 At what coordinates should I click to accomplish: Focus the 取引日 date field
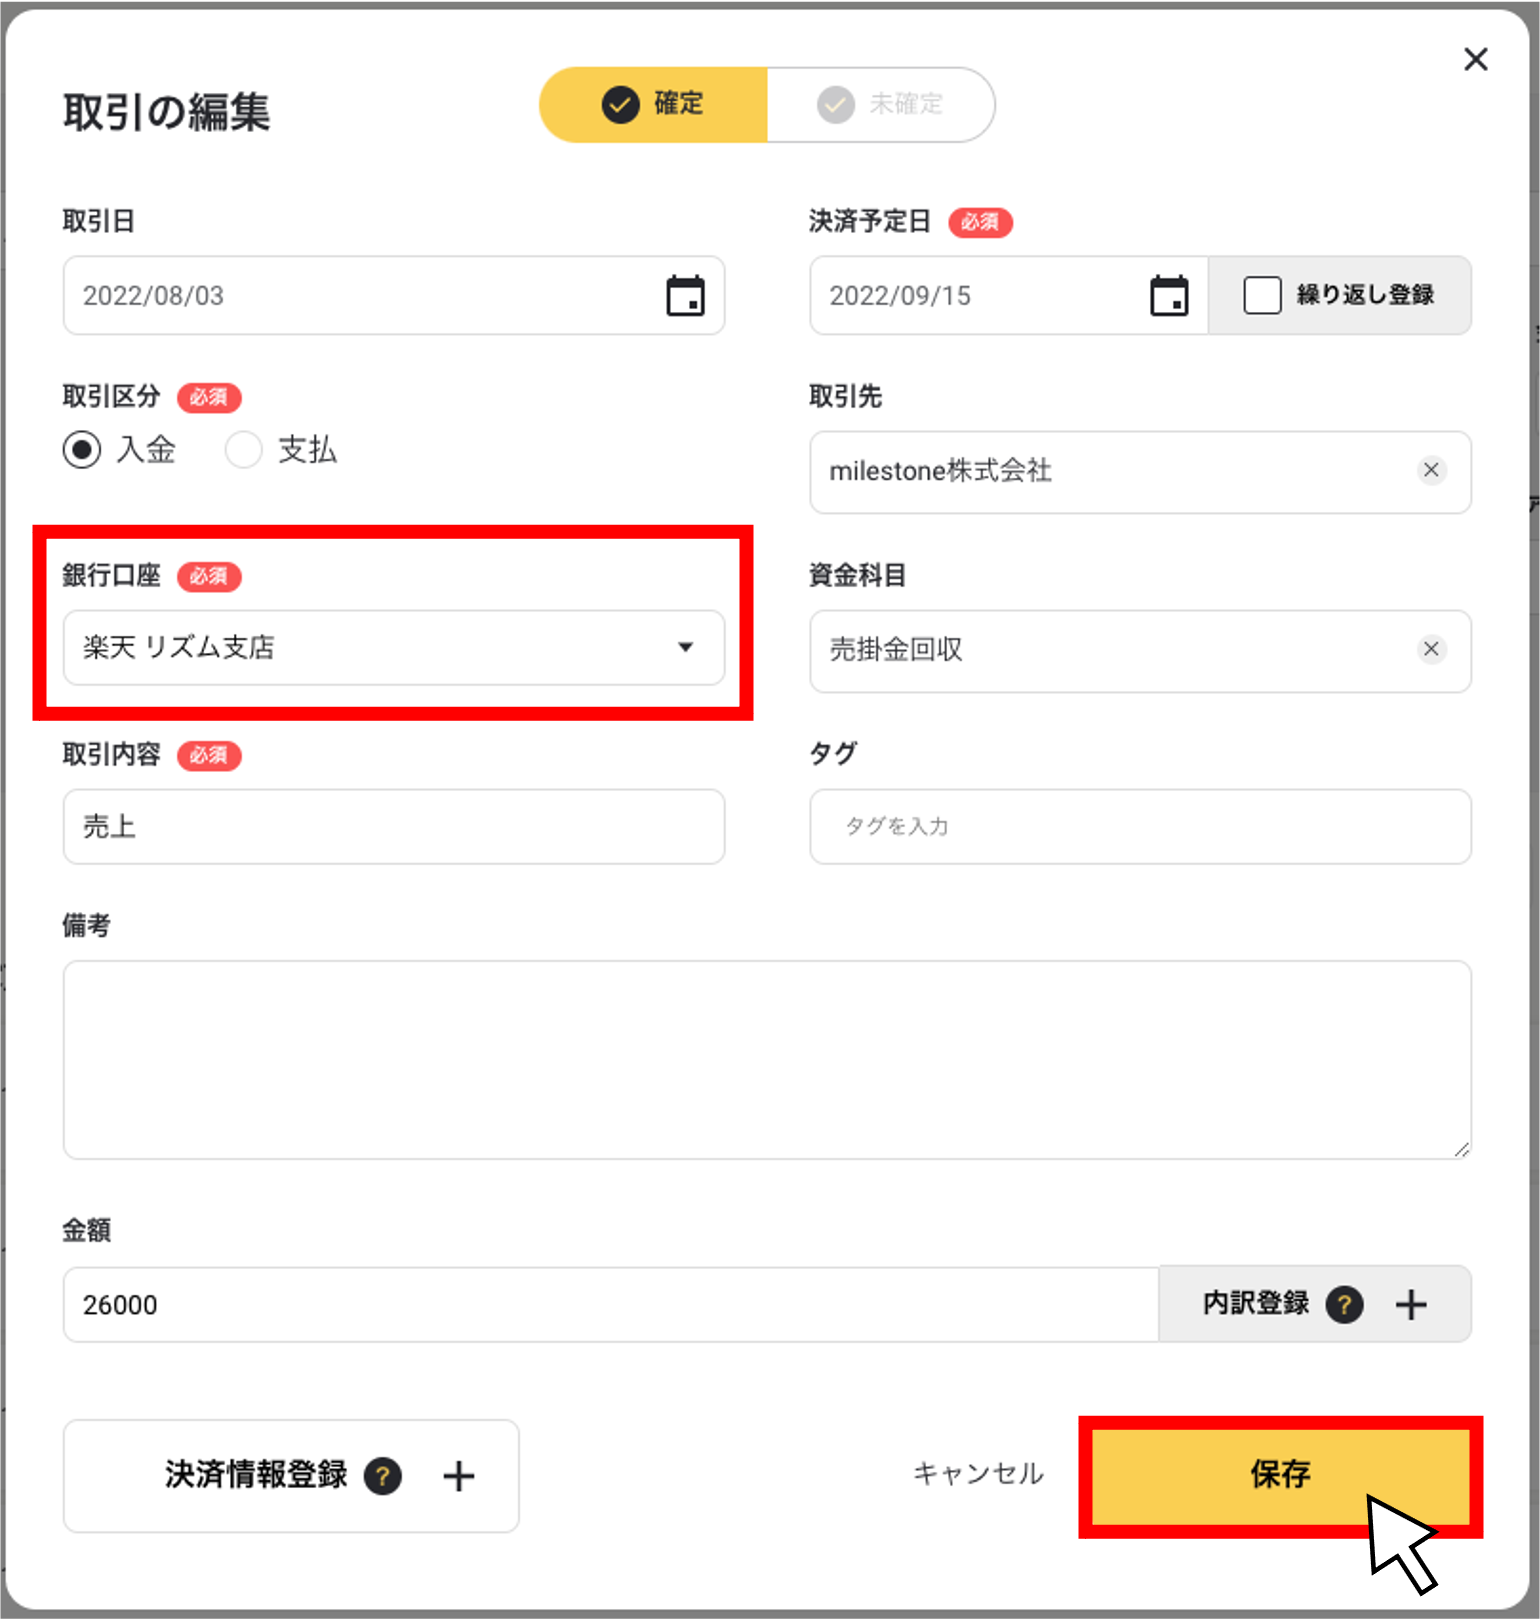click(x=394, y=296)
